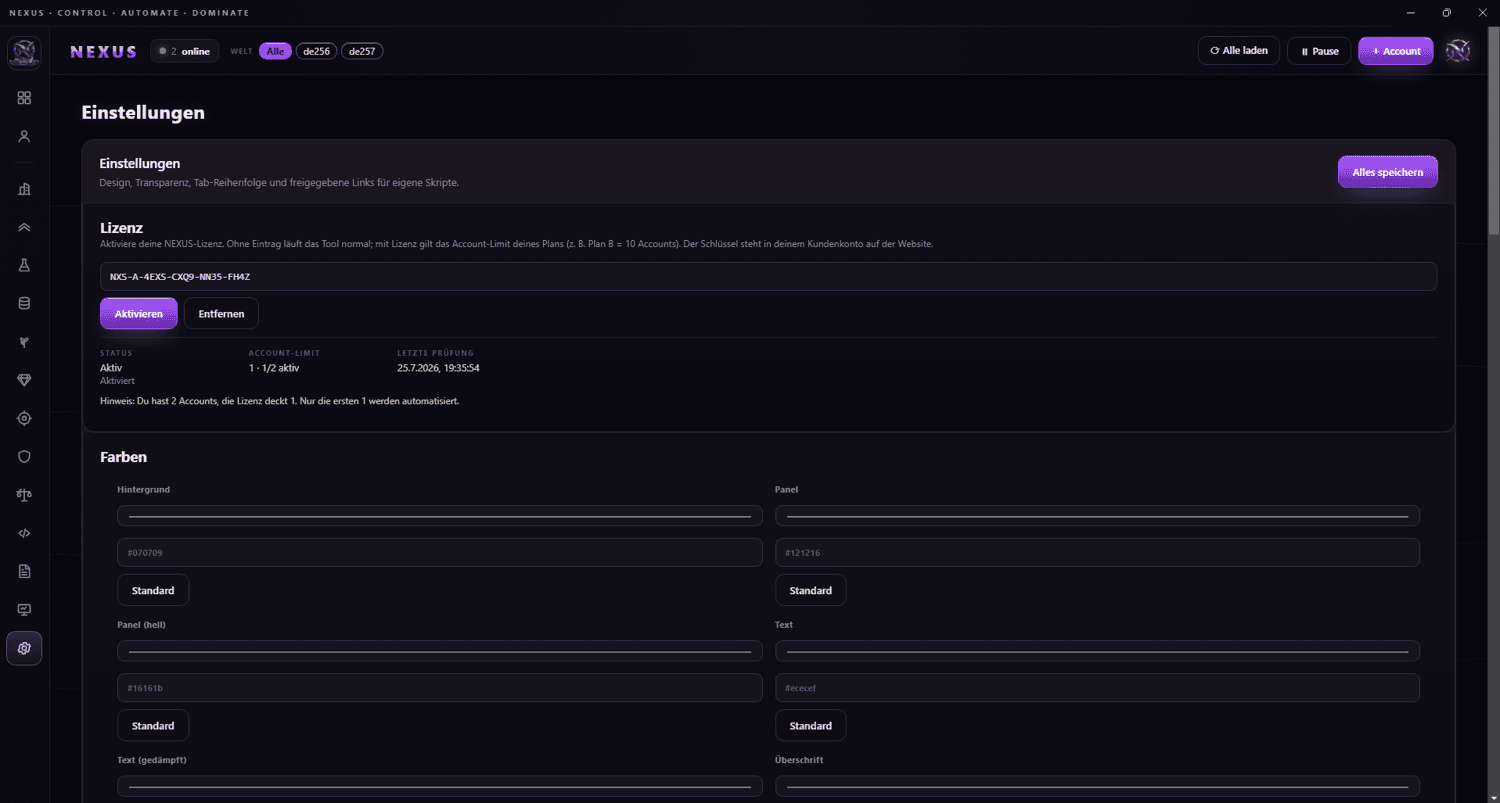Focus the Text hex field #ececef
The image size is (1500, 803).
[1097, 688]
